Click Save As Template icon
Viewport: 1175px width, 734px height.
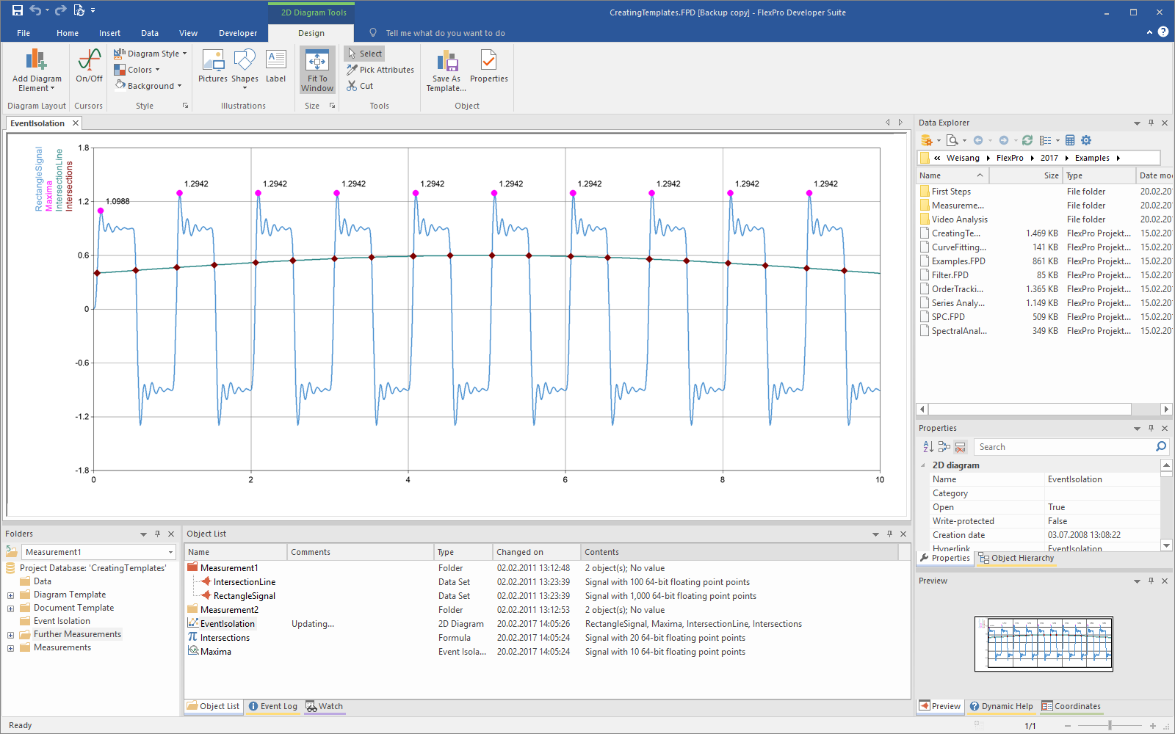coord(447,65)
